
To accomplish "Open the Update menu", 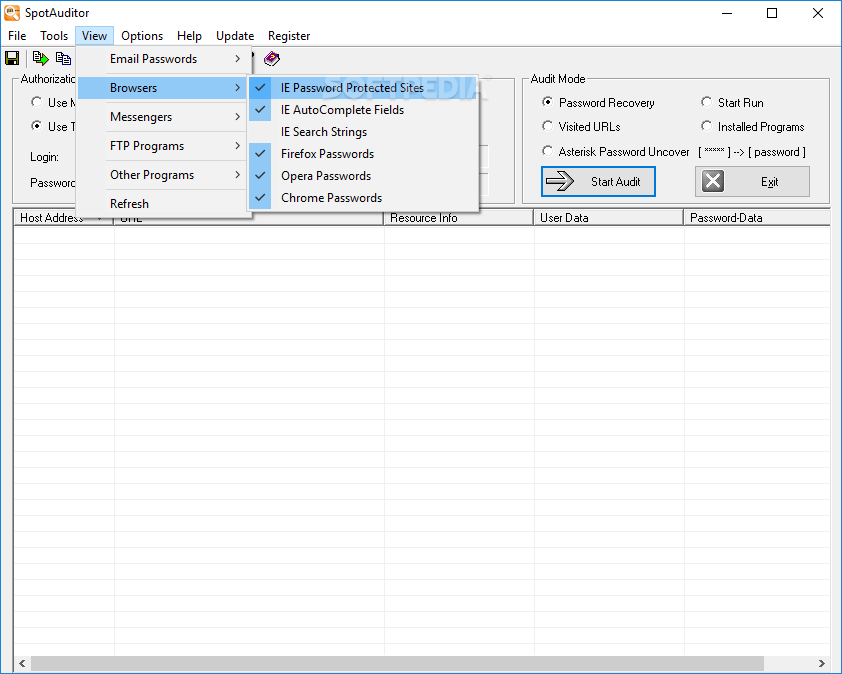I will (235, 36).
